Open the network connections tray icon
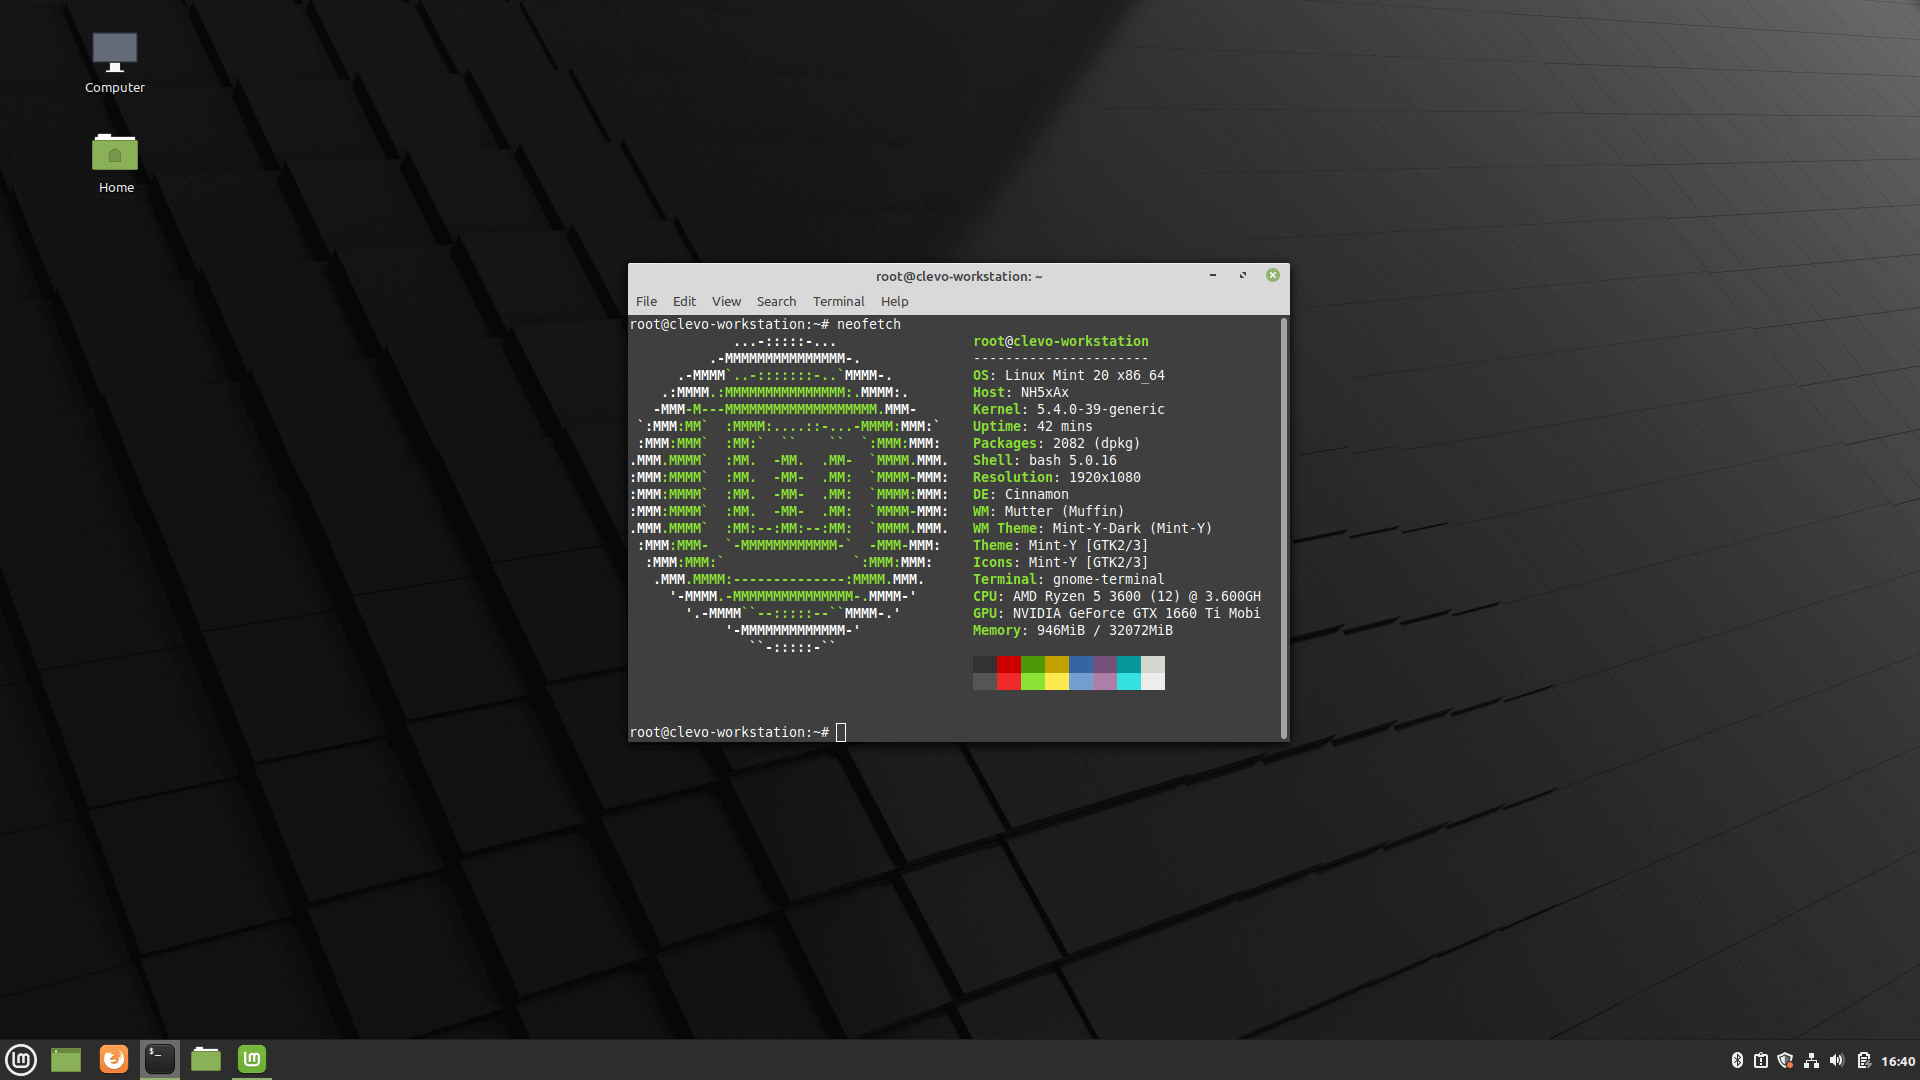 1811,1060
